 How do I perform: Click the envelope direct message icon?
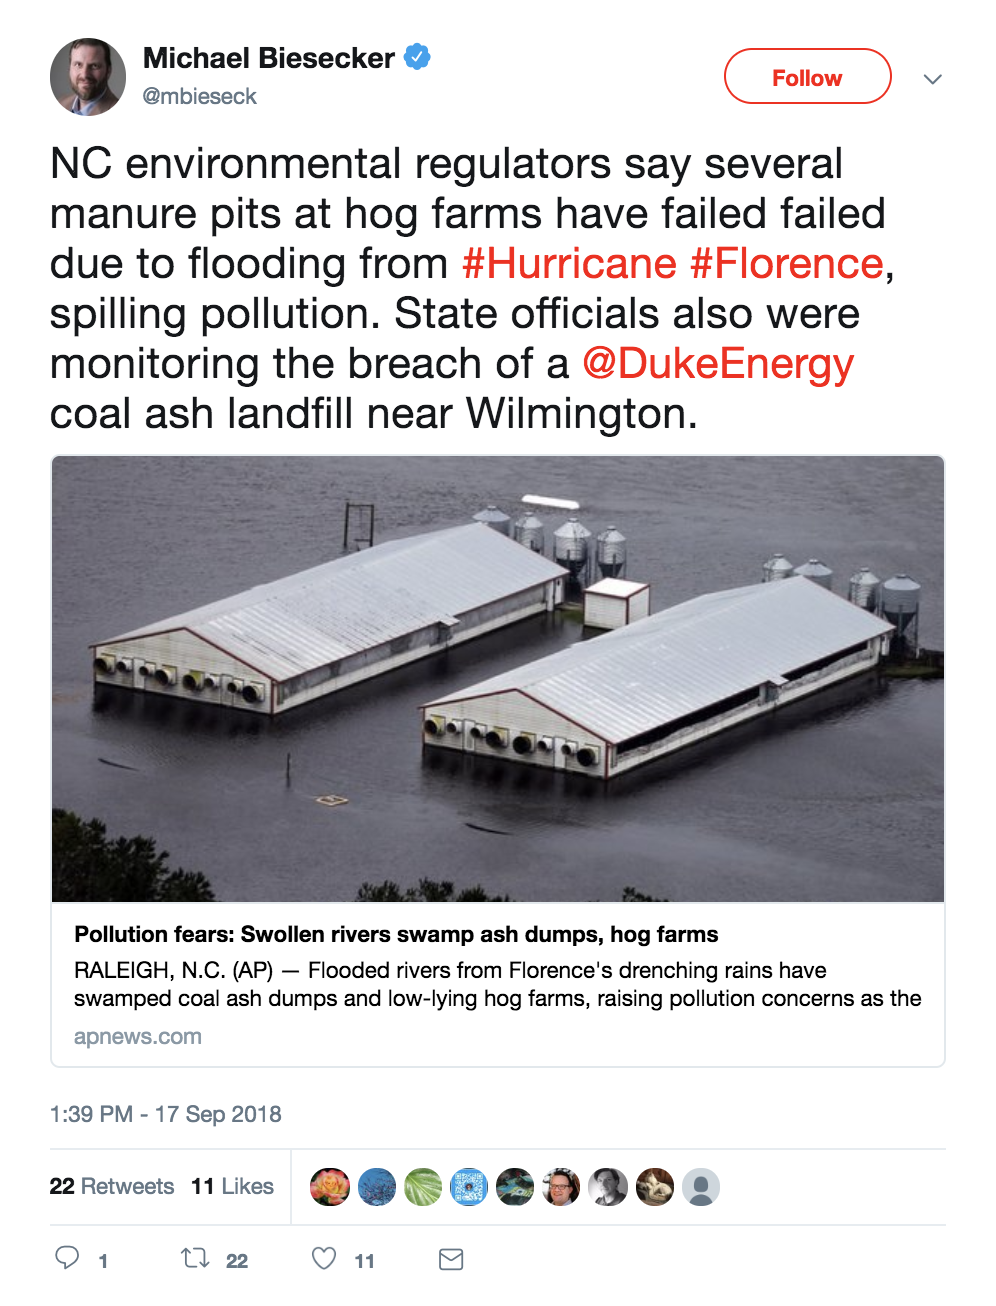(x=451, y=1259)
